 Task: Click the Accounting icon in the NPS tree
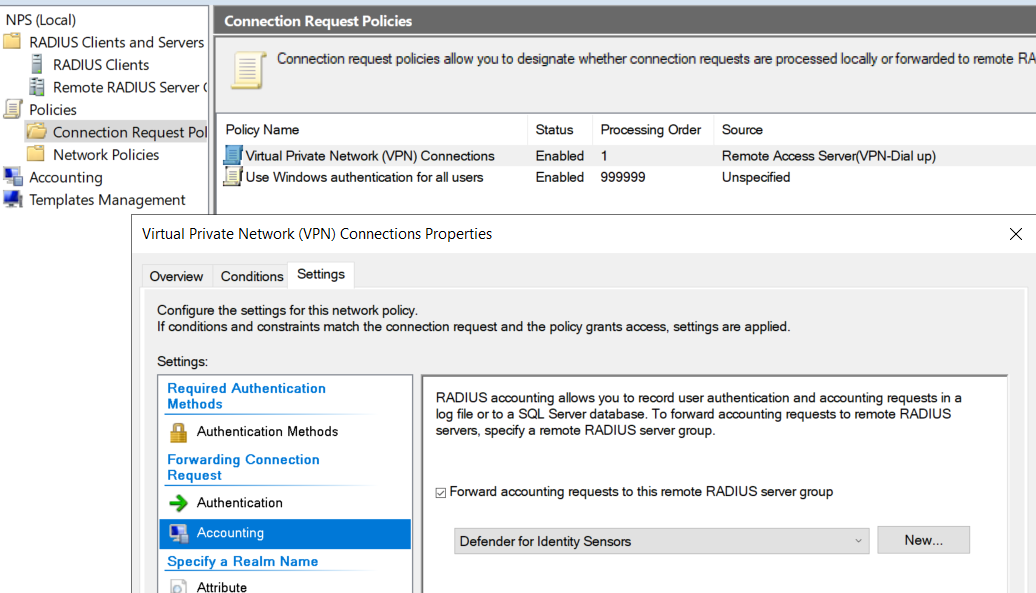coord(13,177)
